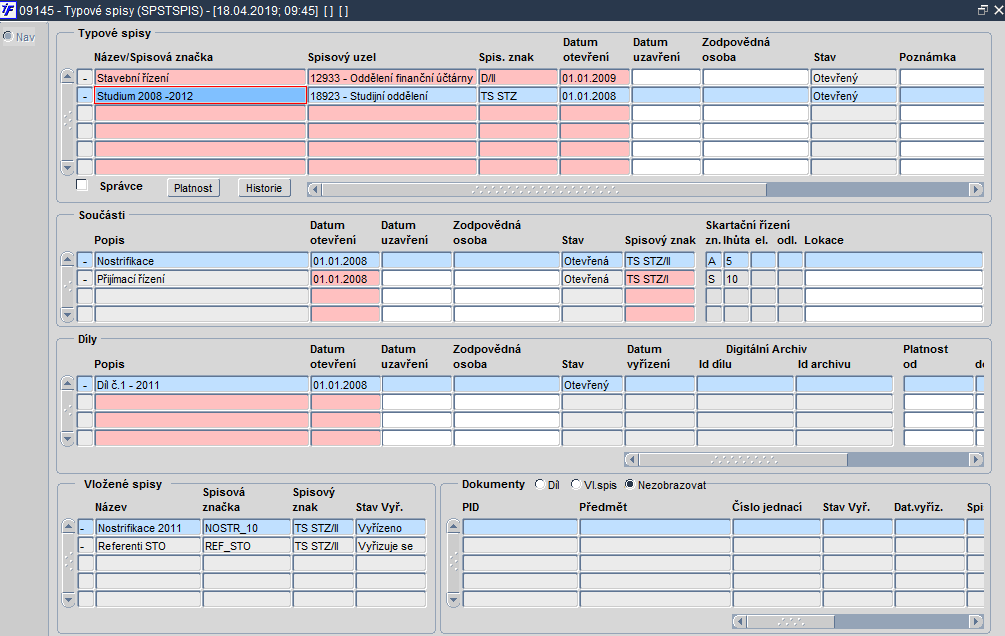
Task: Click the Nostrifikace 2011 name cell
Action: (x=148, y=528)
